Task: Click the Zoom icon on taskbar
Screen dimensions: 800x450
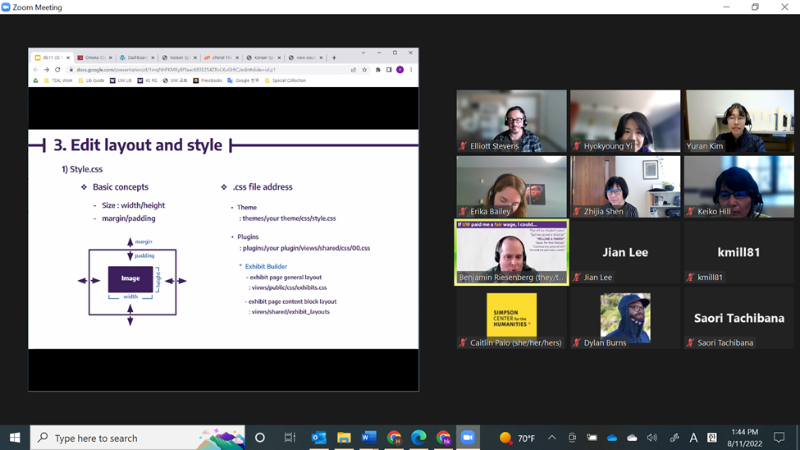Action: click(468, 438)
